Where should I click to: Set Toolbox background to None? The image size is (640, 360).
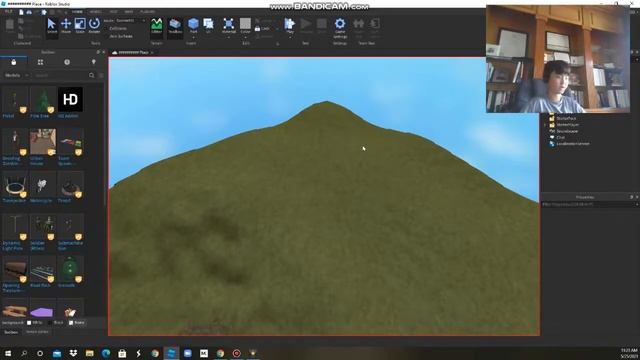point(77,322)
